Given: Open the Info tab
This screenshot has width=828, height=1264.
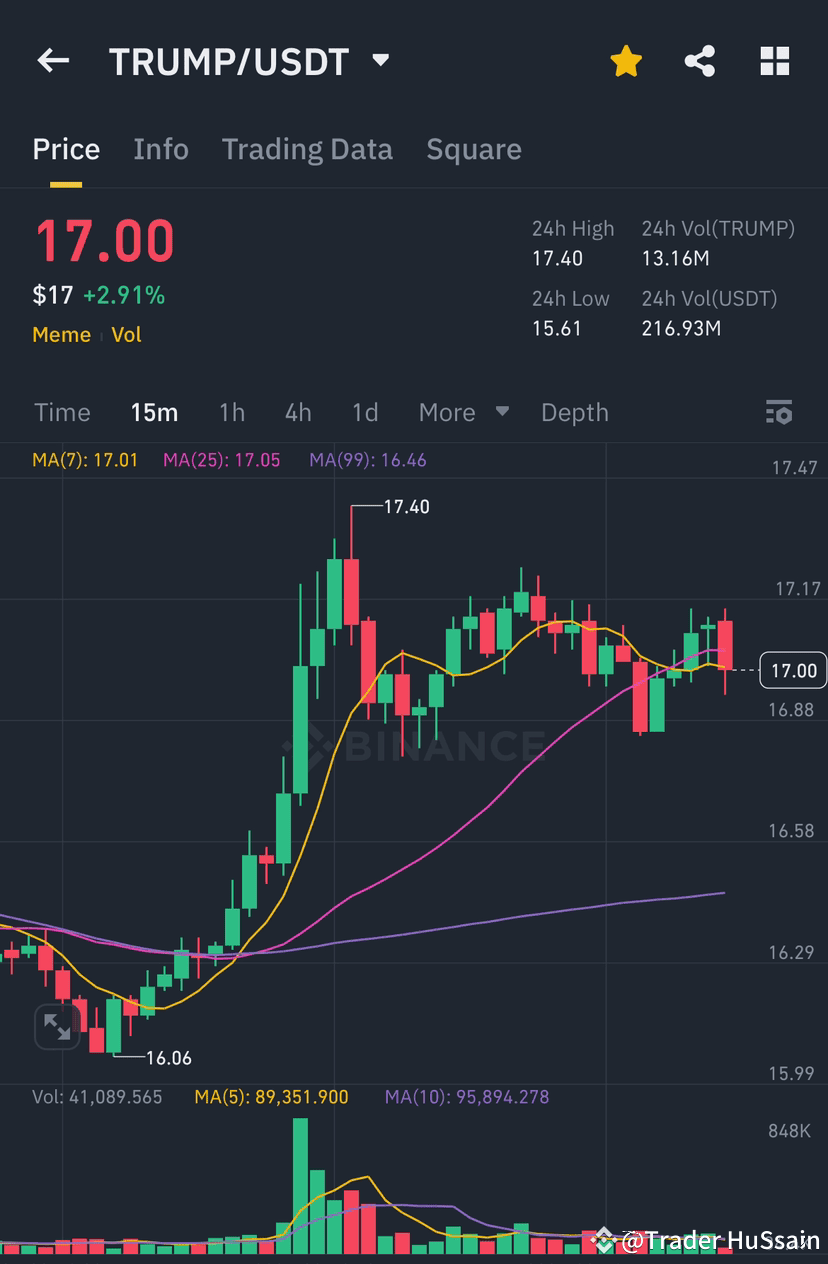Looking at the screenshot, I should coord(161,149).
